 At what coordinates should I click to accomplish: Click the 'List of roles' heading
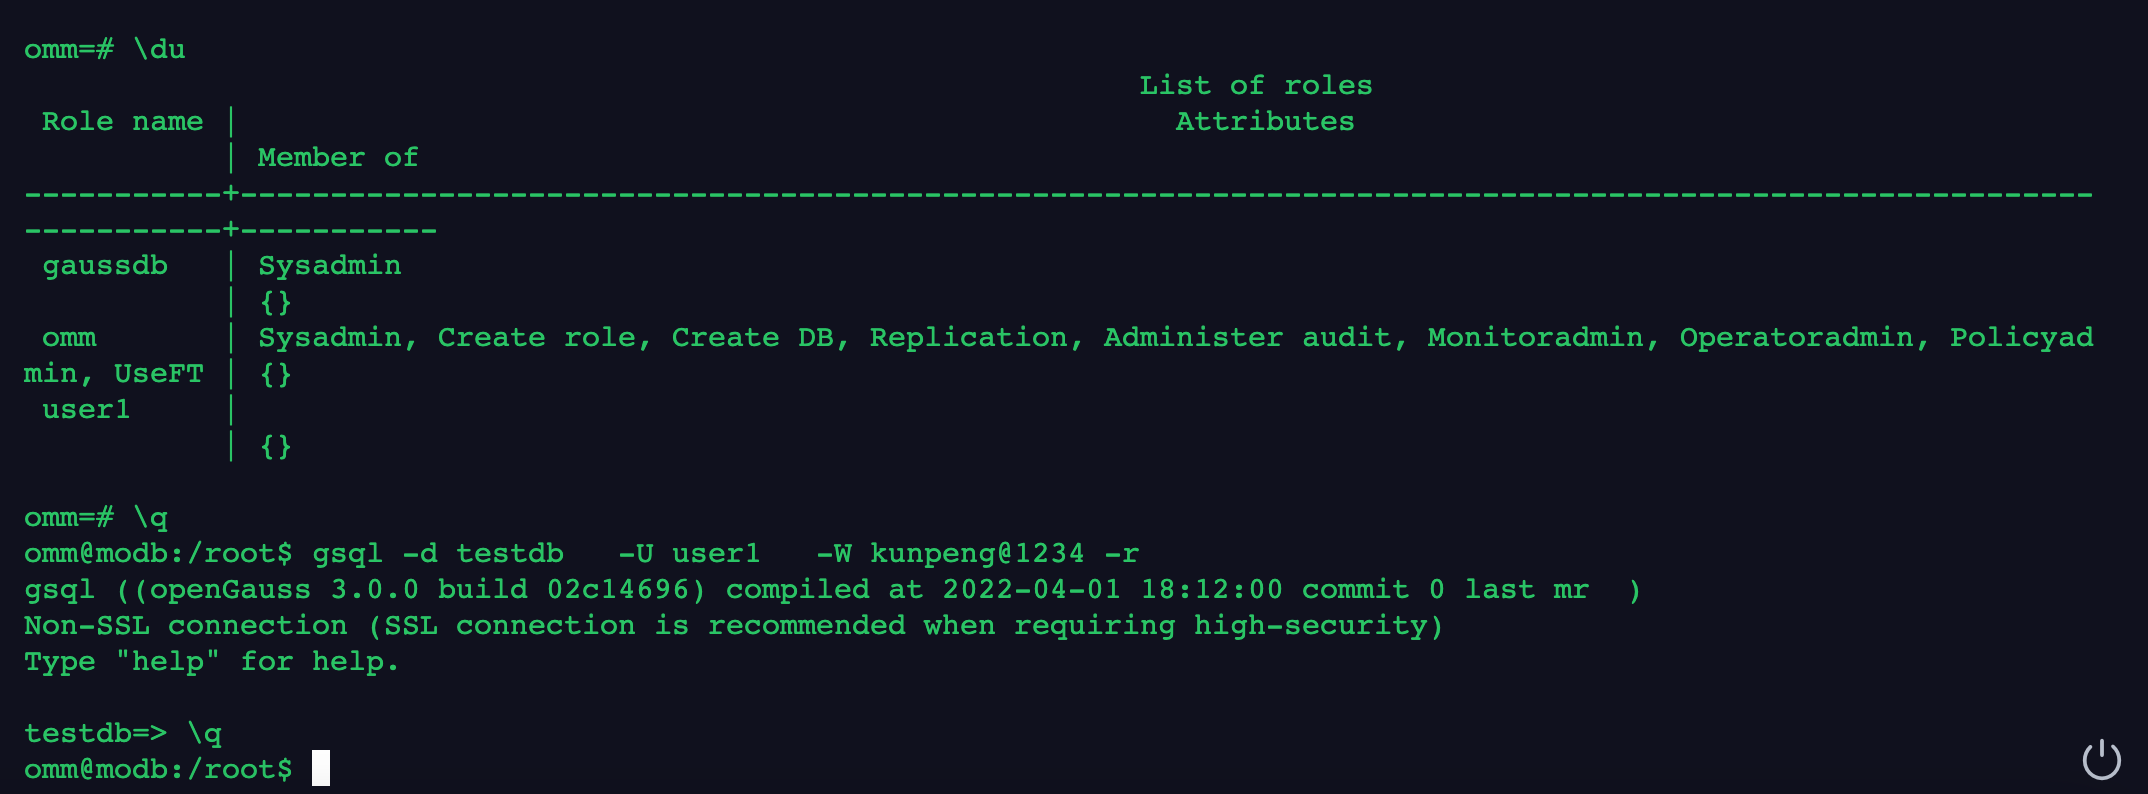click(x=1256, y=86)
